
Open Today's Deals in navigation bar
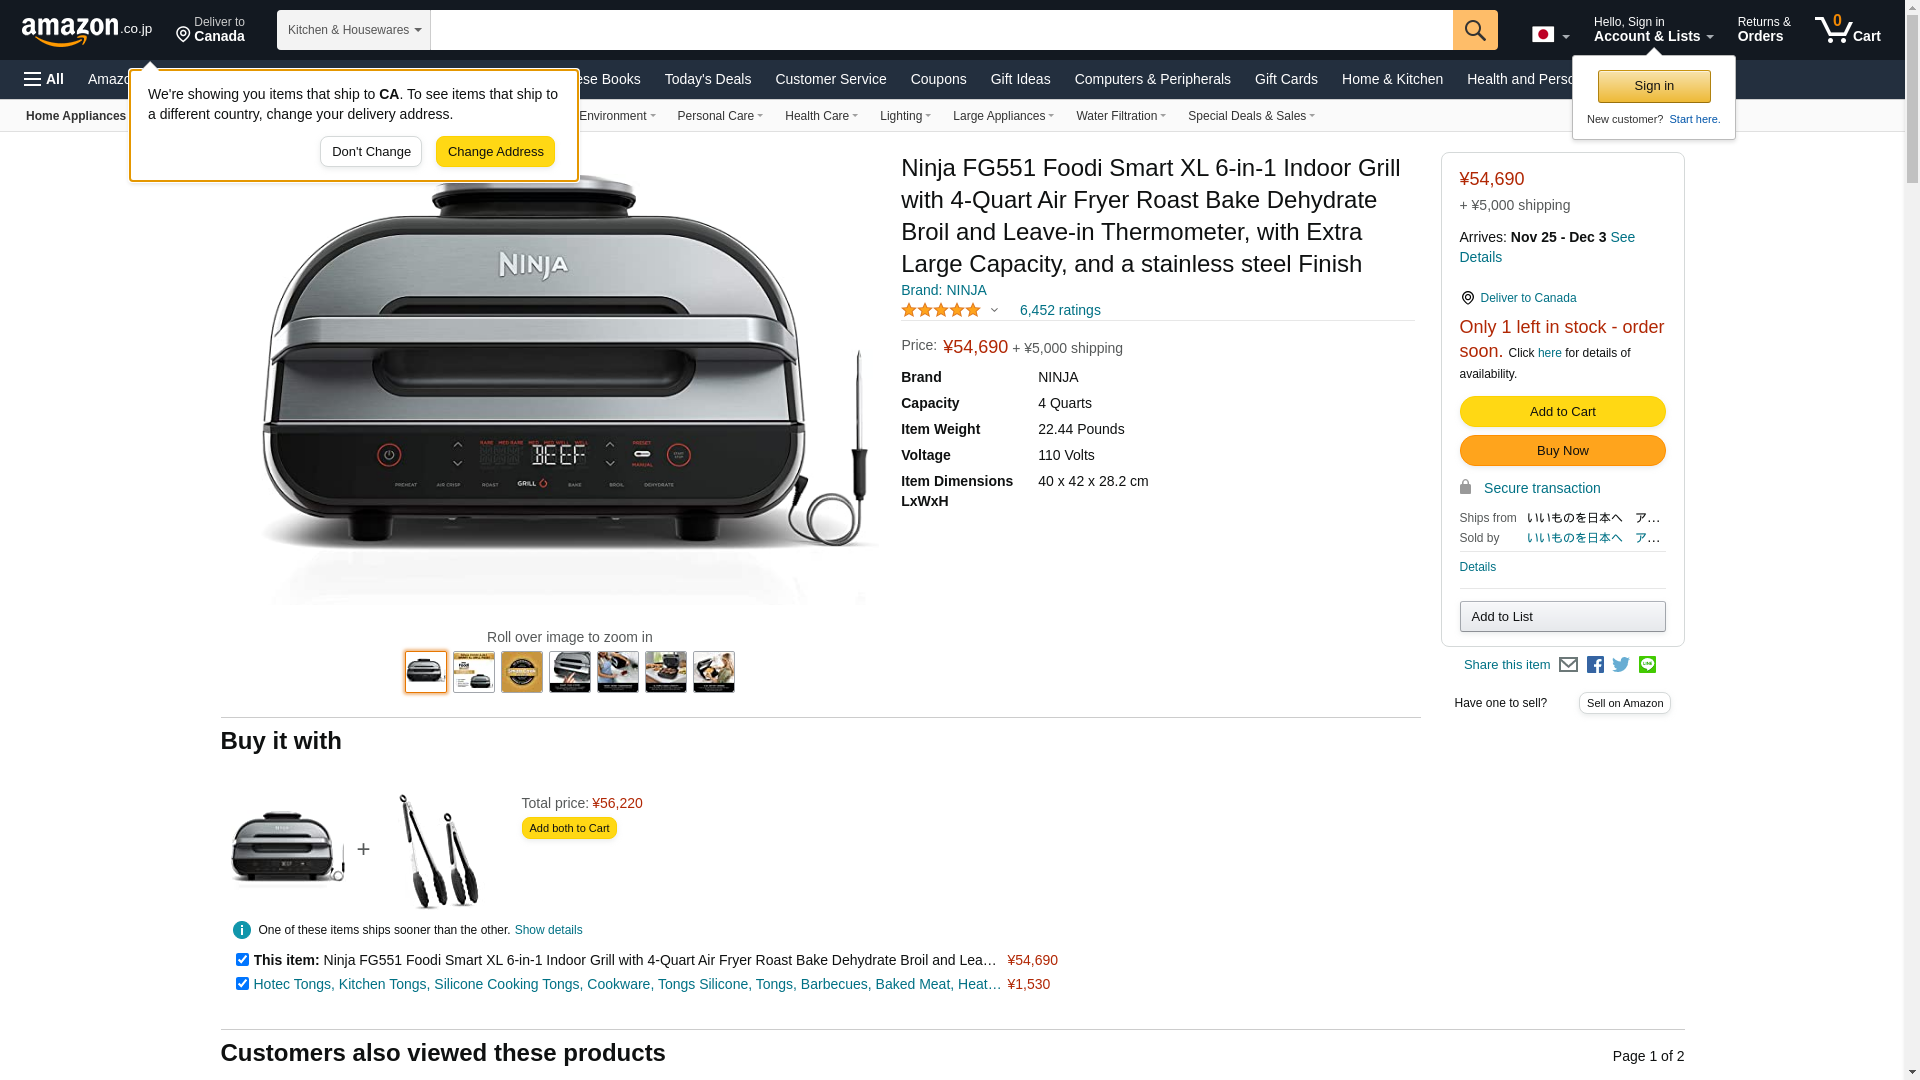pyautogui.click(x=708, y=79)
